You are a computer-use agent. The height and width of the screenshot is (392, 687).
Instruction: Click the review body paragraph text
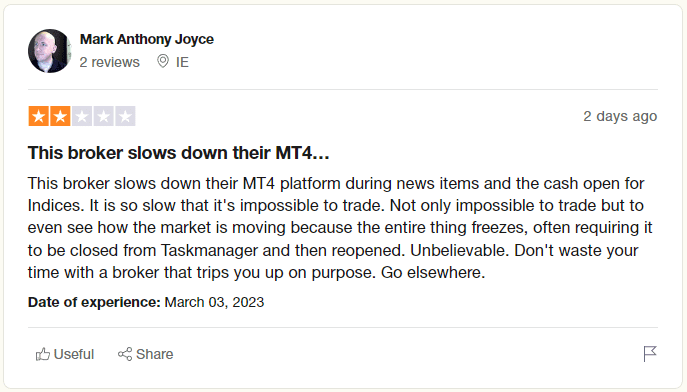point(340,228)
